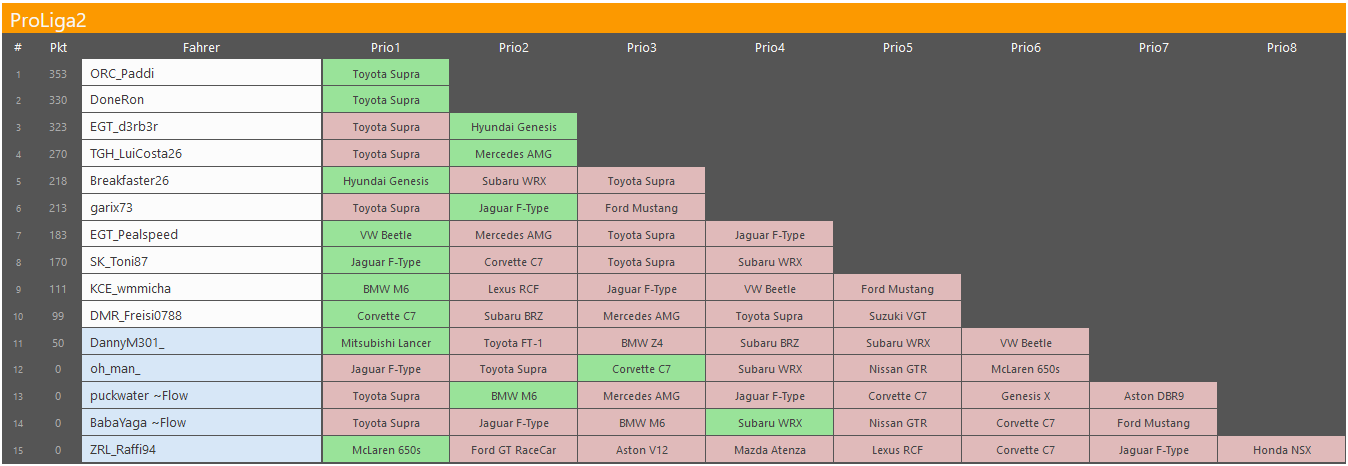Select the Honda NSX cell
1348x466 pixels.
click(1281, 450)
